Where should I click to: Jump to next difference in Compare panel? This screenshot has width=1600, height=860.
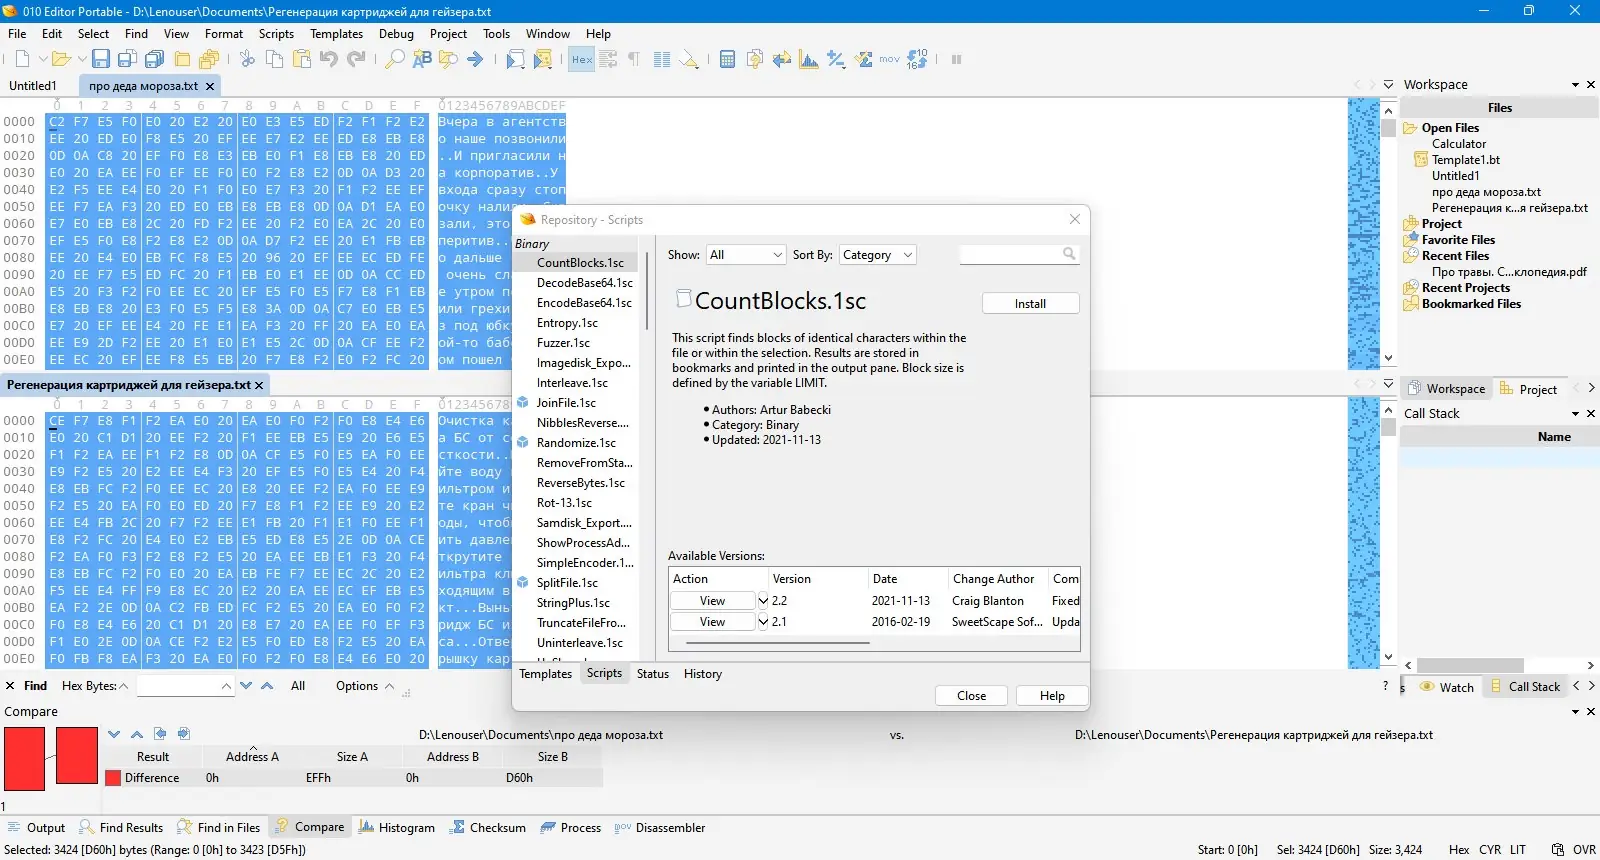(x=114, y=734)
